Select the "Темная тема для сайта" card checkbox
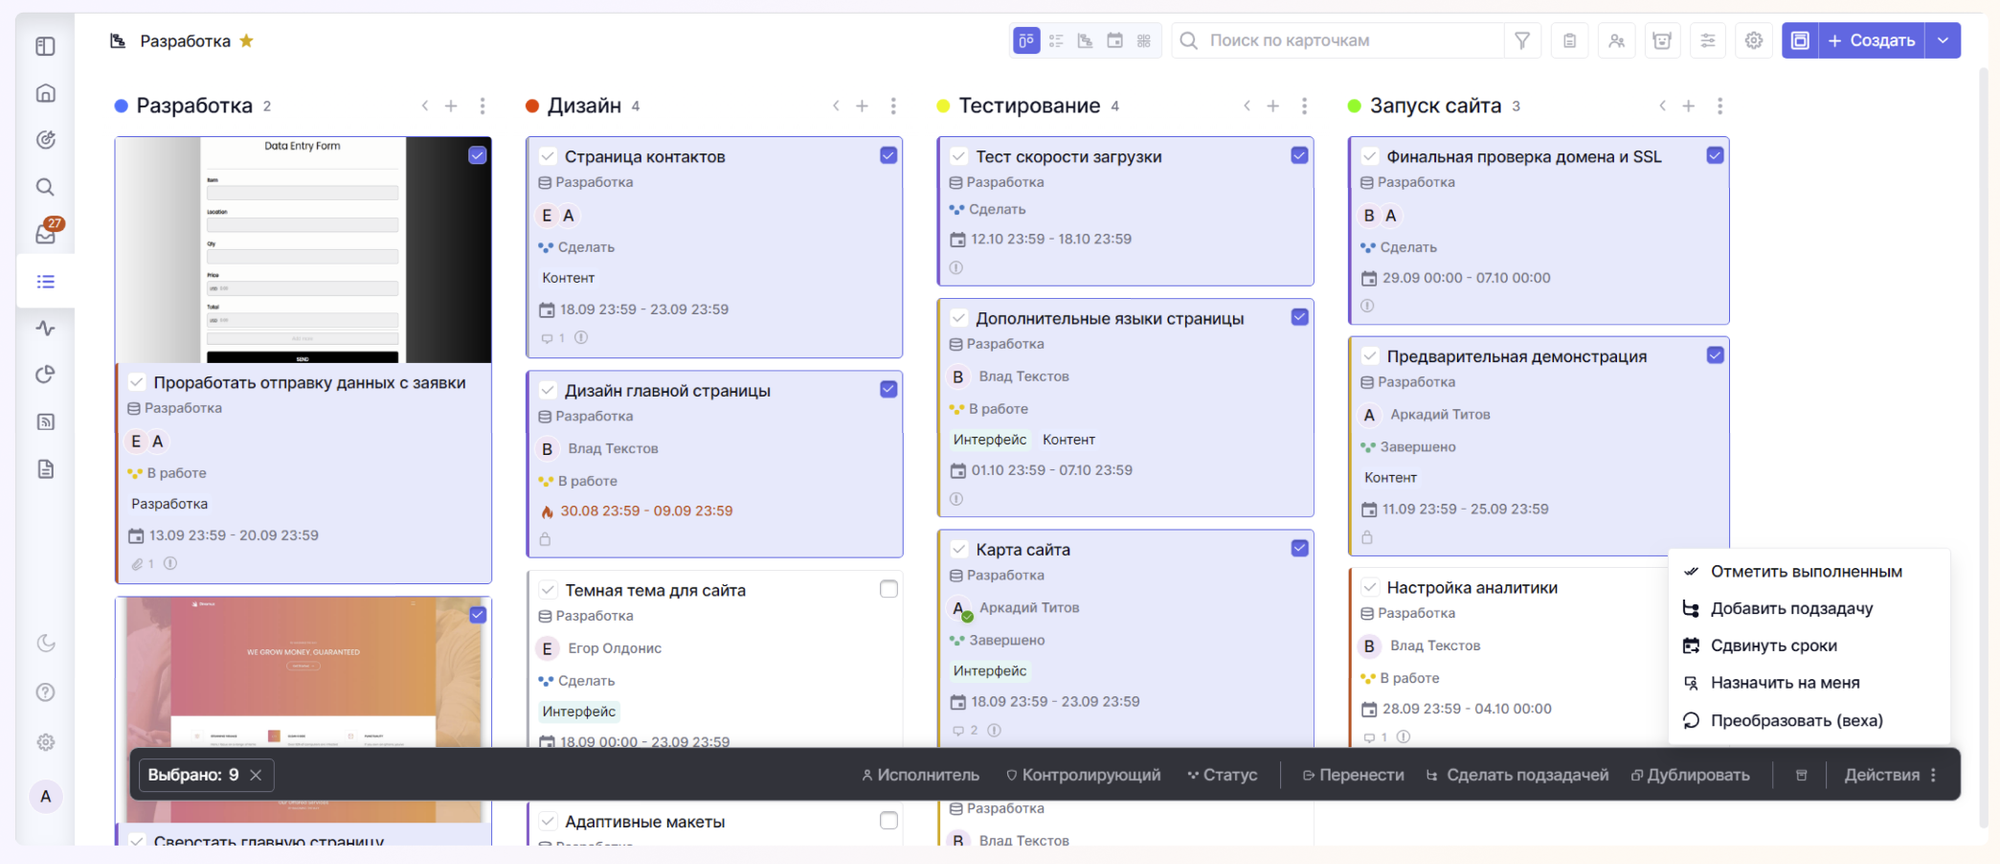Image resolution: width=2000 pixels, height=864 pixels. 888,589
